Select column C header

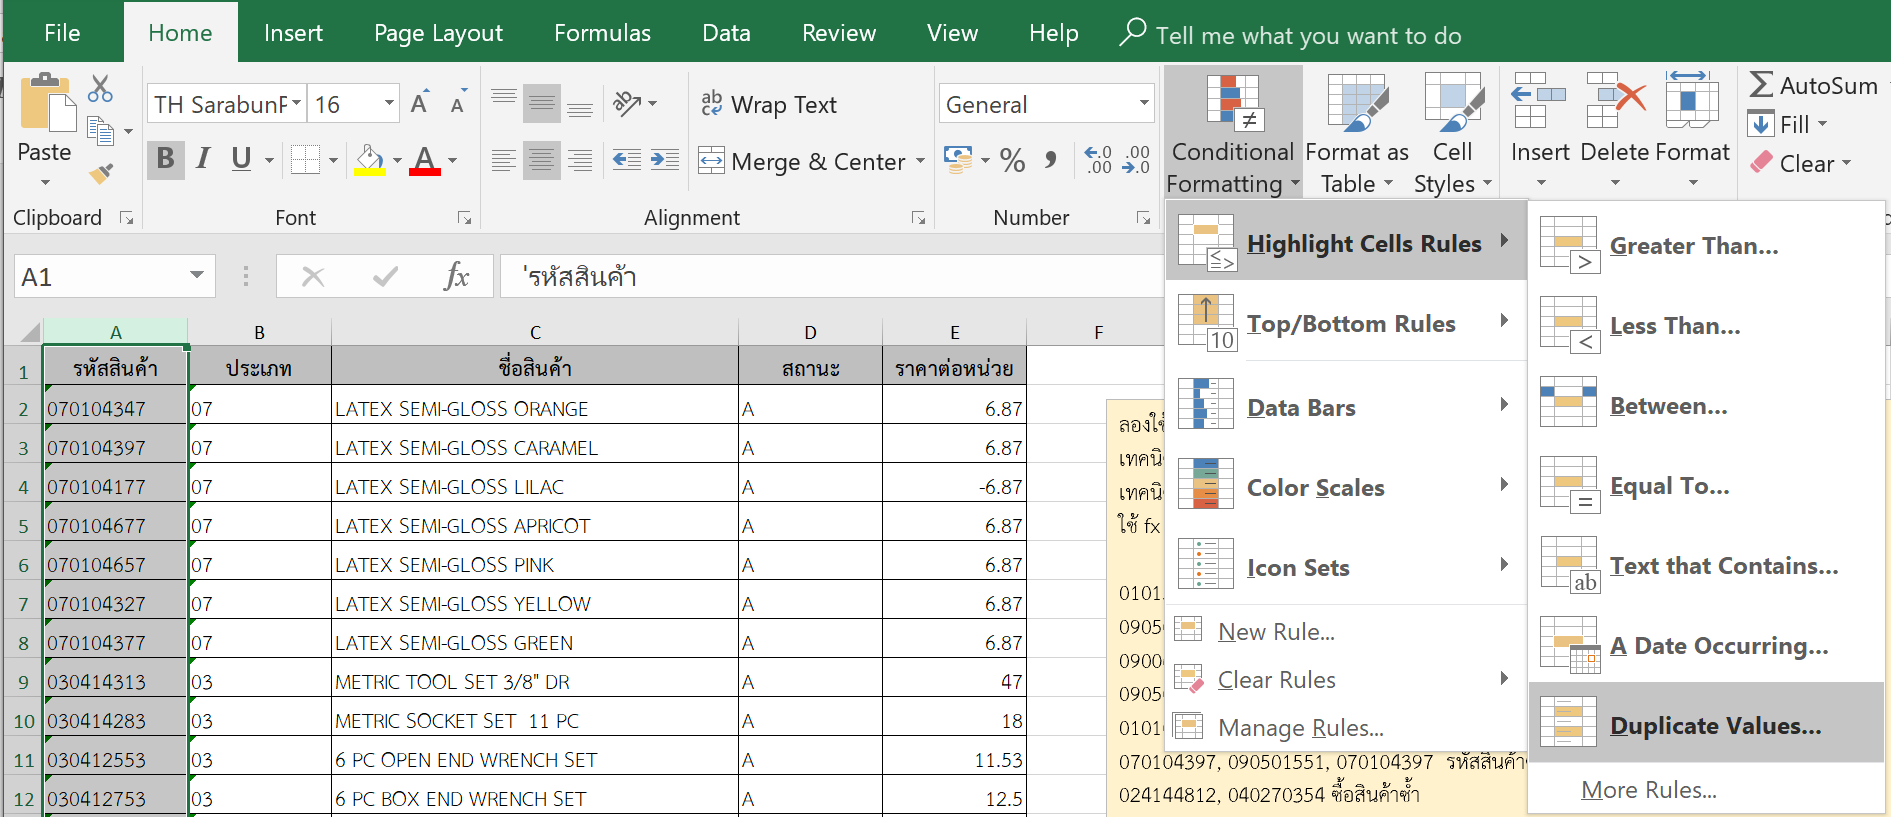pos(535,332)
